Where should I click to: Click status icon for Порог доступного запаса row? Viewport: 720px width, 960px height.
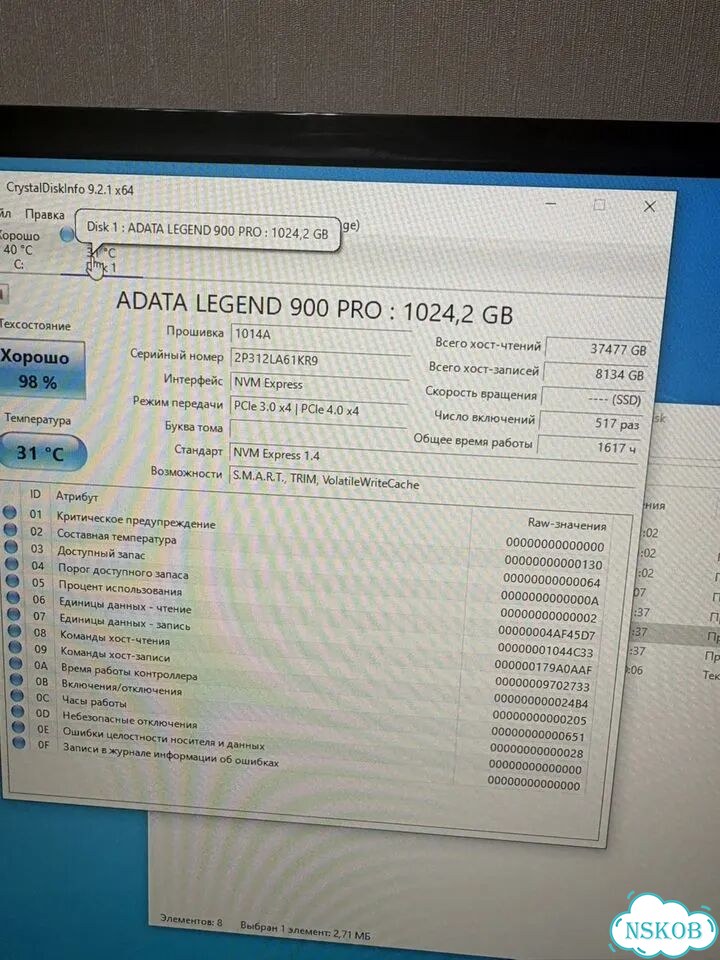click(x=12, y=564)
